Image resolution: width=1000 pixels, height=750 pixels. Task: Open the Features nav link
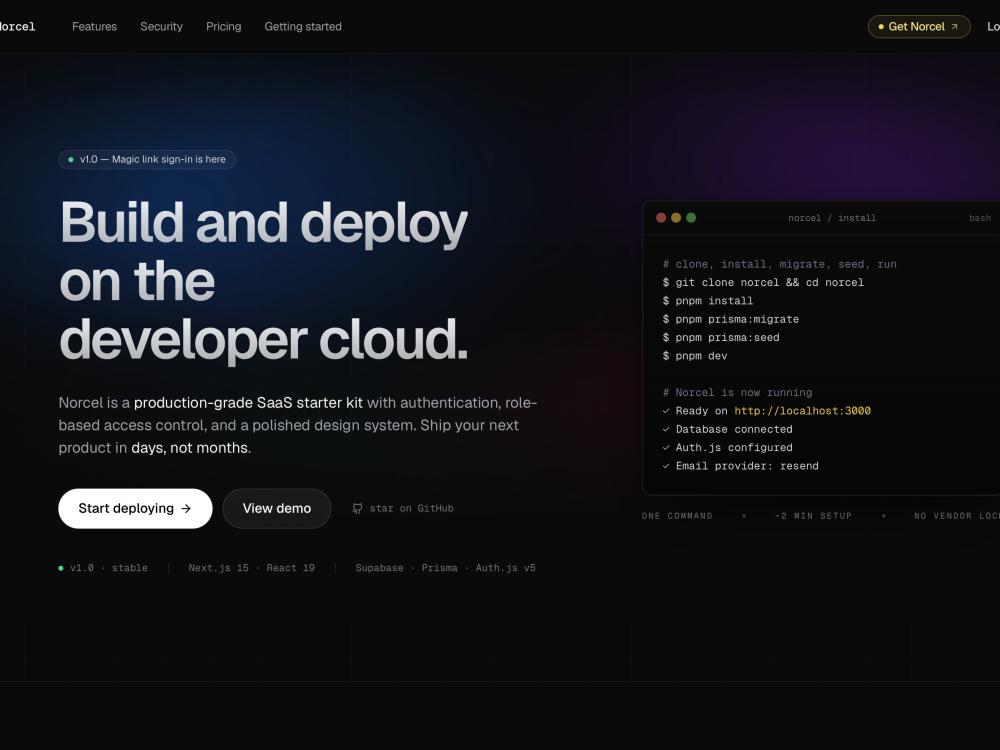click(x=94, y=27)
